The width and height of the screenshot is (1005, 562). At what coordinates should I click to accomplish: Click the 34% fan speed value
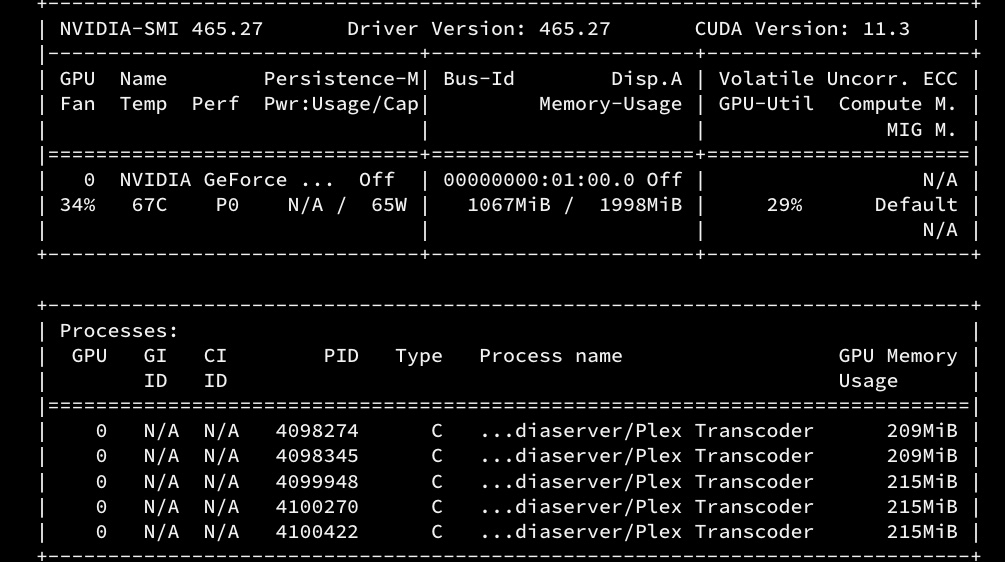pos(77,205)
